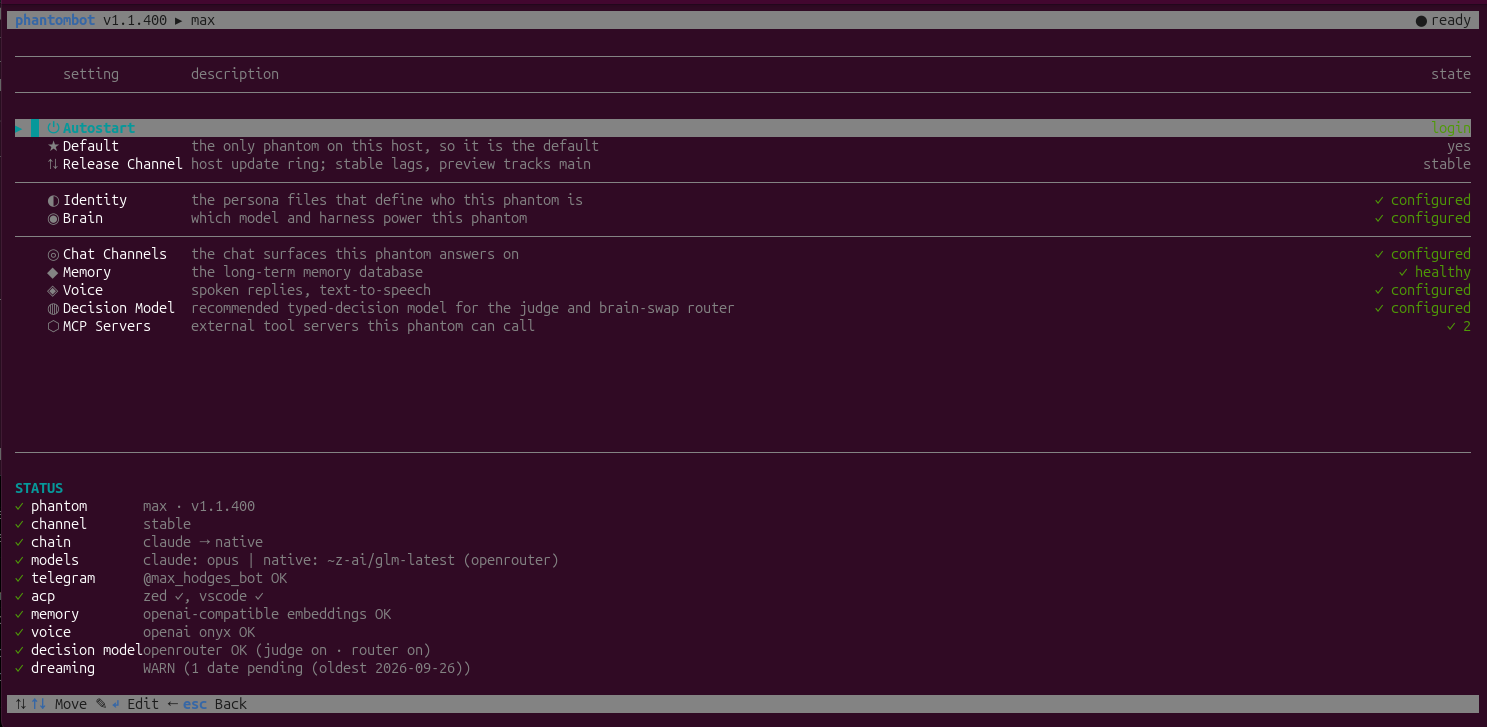Click the Brain setting icon
Screen dimensions: 1487x727
click(54, 218)
